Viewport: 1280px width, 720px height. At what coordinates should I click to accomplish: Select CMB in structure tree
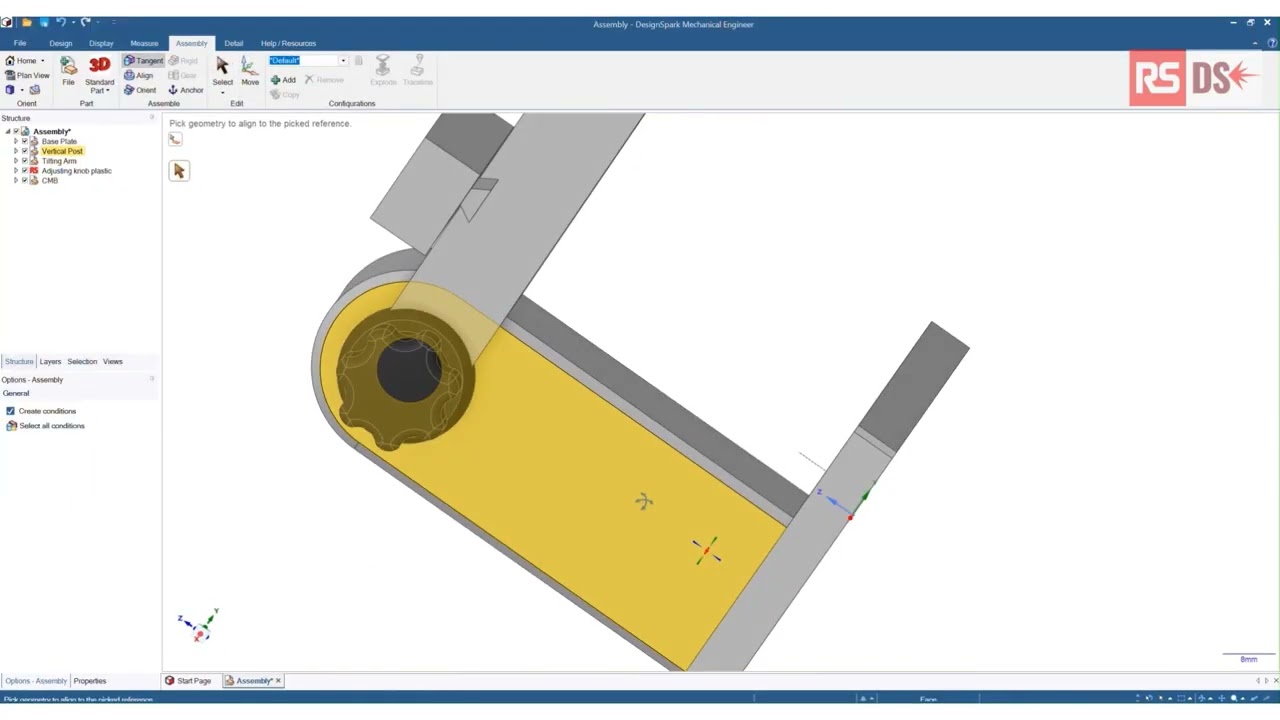(x=50, y=180)
